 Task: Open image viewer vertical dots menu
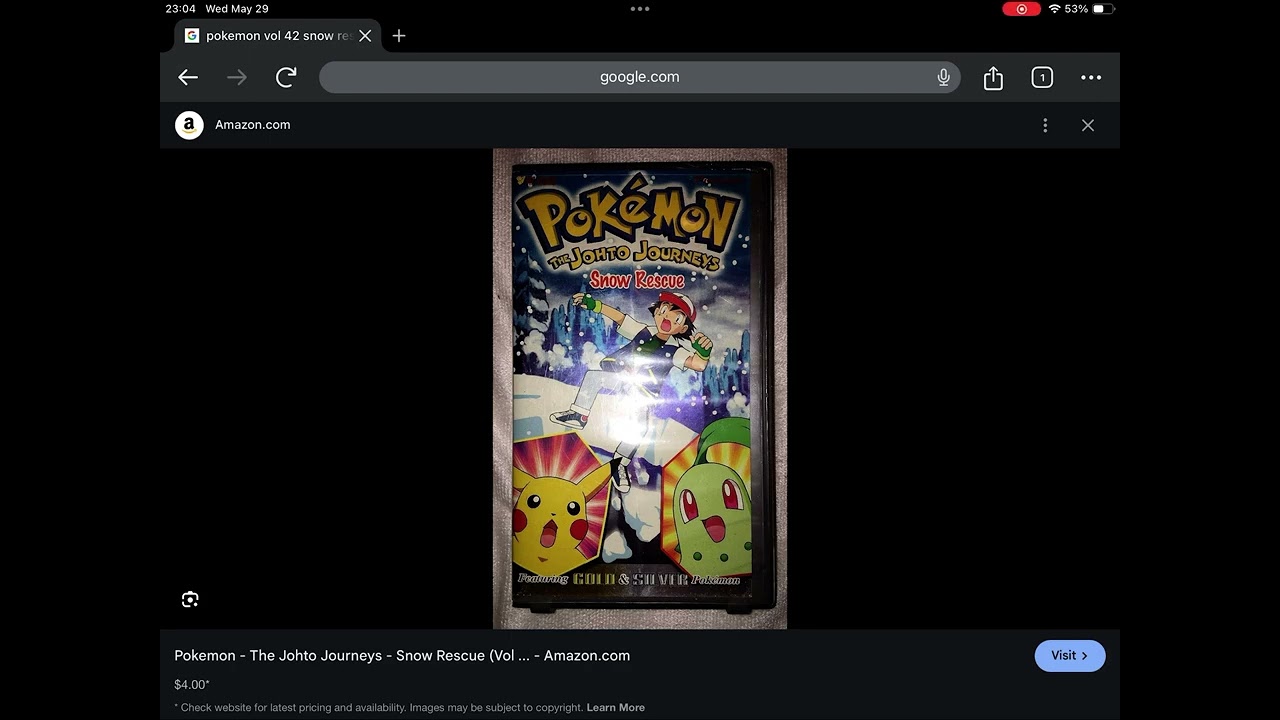[x=1045, y=125]
